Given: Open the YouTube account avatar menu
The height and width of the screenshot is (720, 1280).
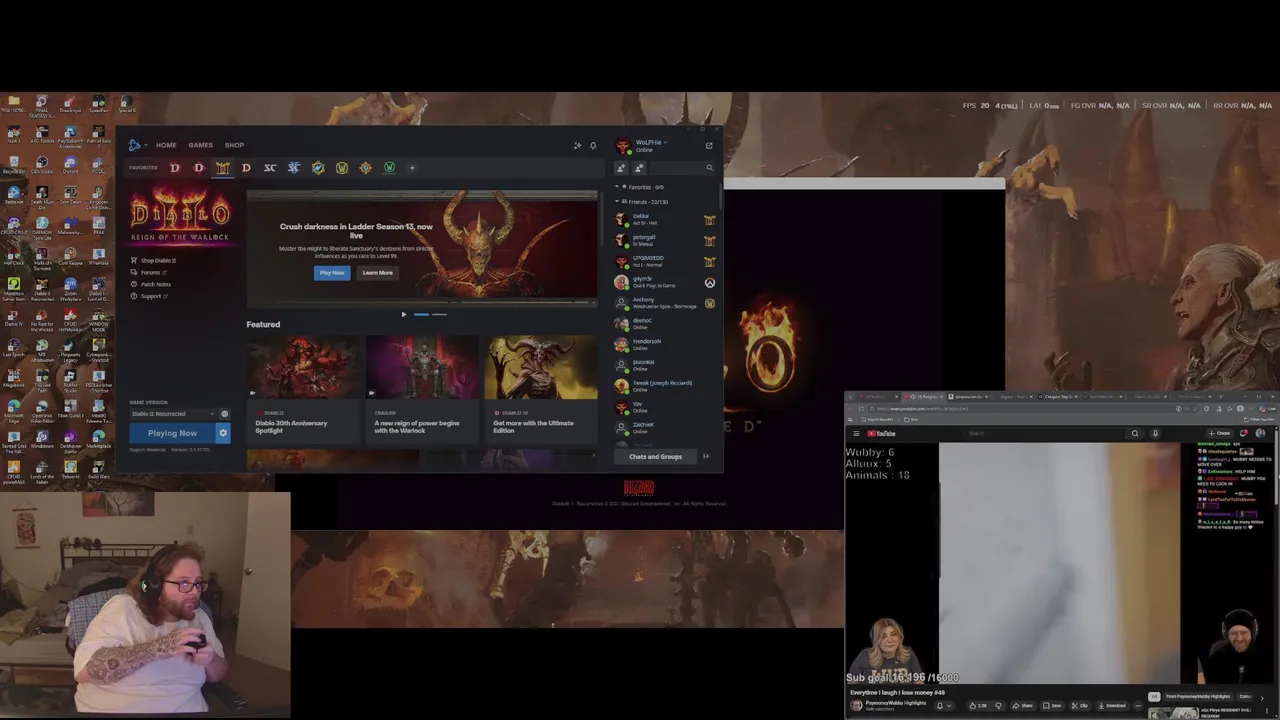Looking at the screenshot, I should pyautogui.click(x=1260, y=433).
